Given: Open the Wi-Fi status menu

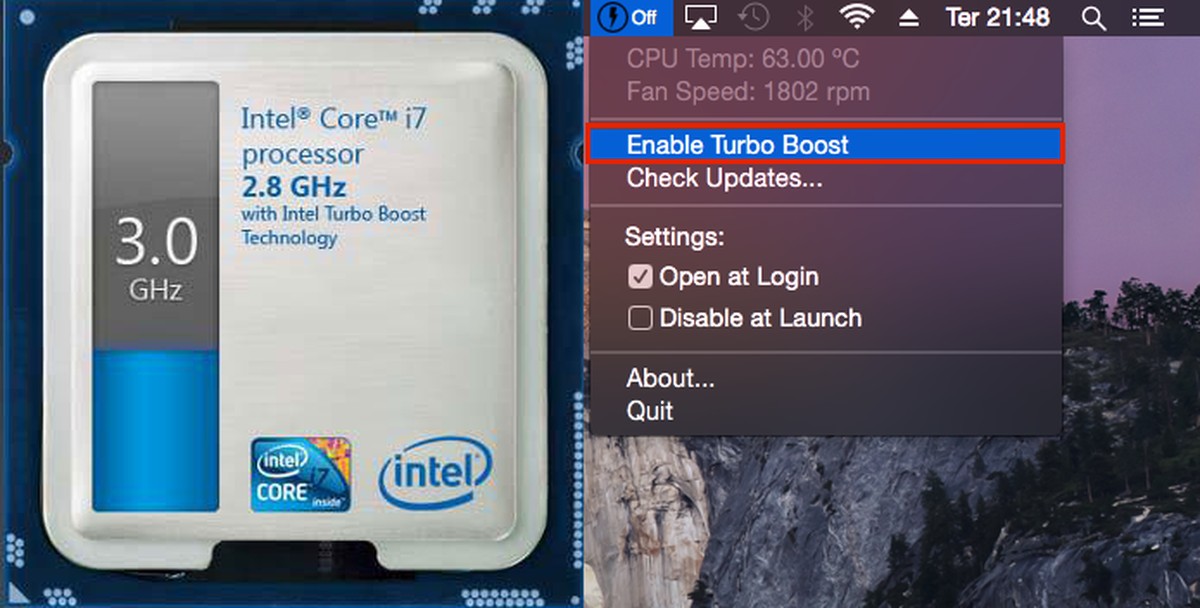Looking at the screenshot, I should pyautogui.click(x=857, y=17).
